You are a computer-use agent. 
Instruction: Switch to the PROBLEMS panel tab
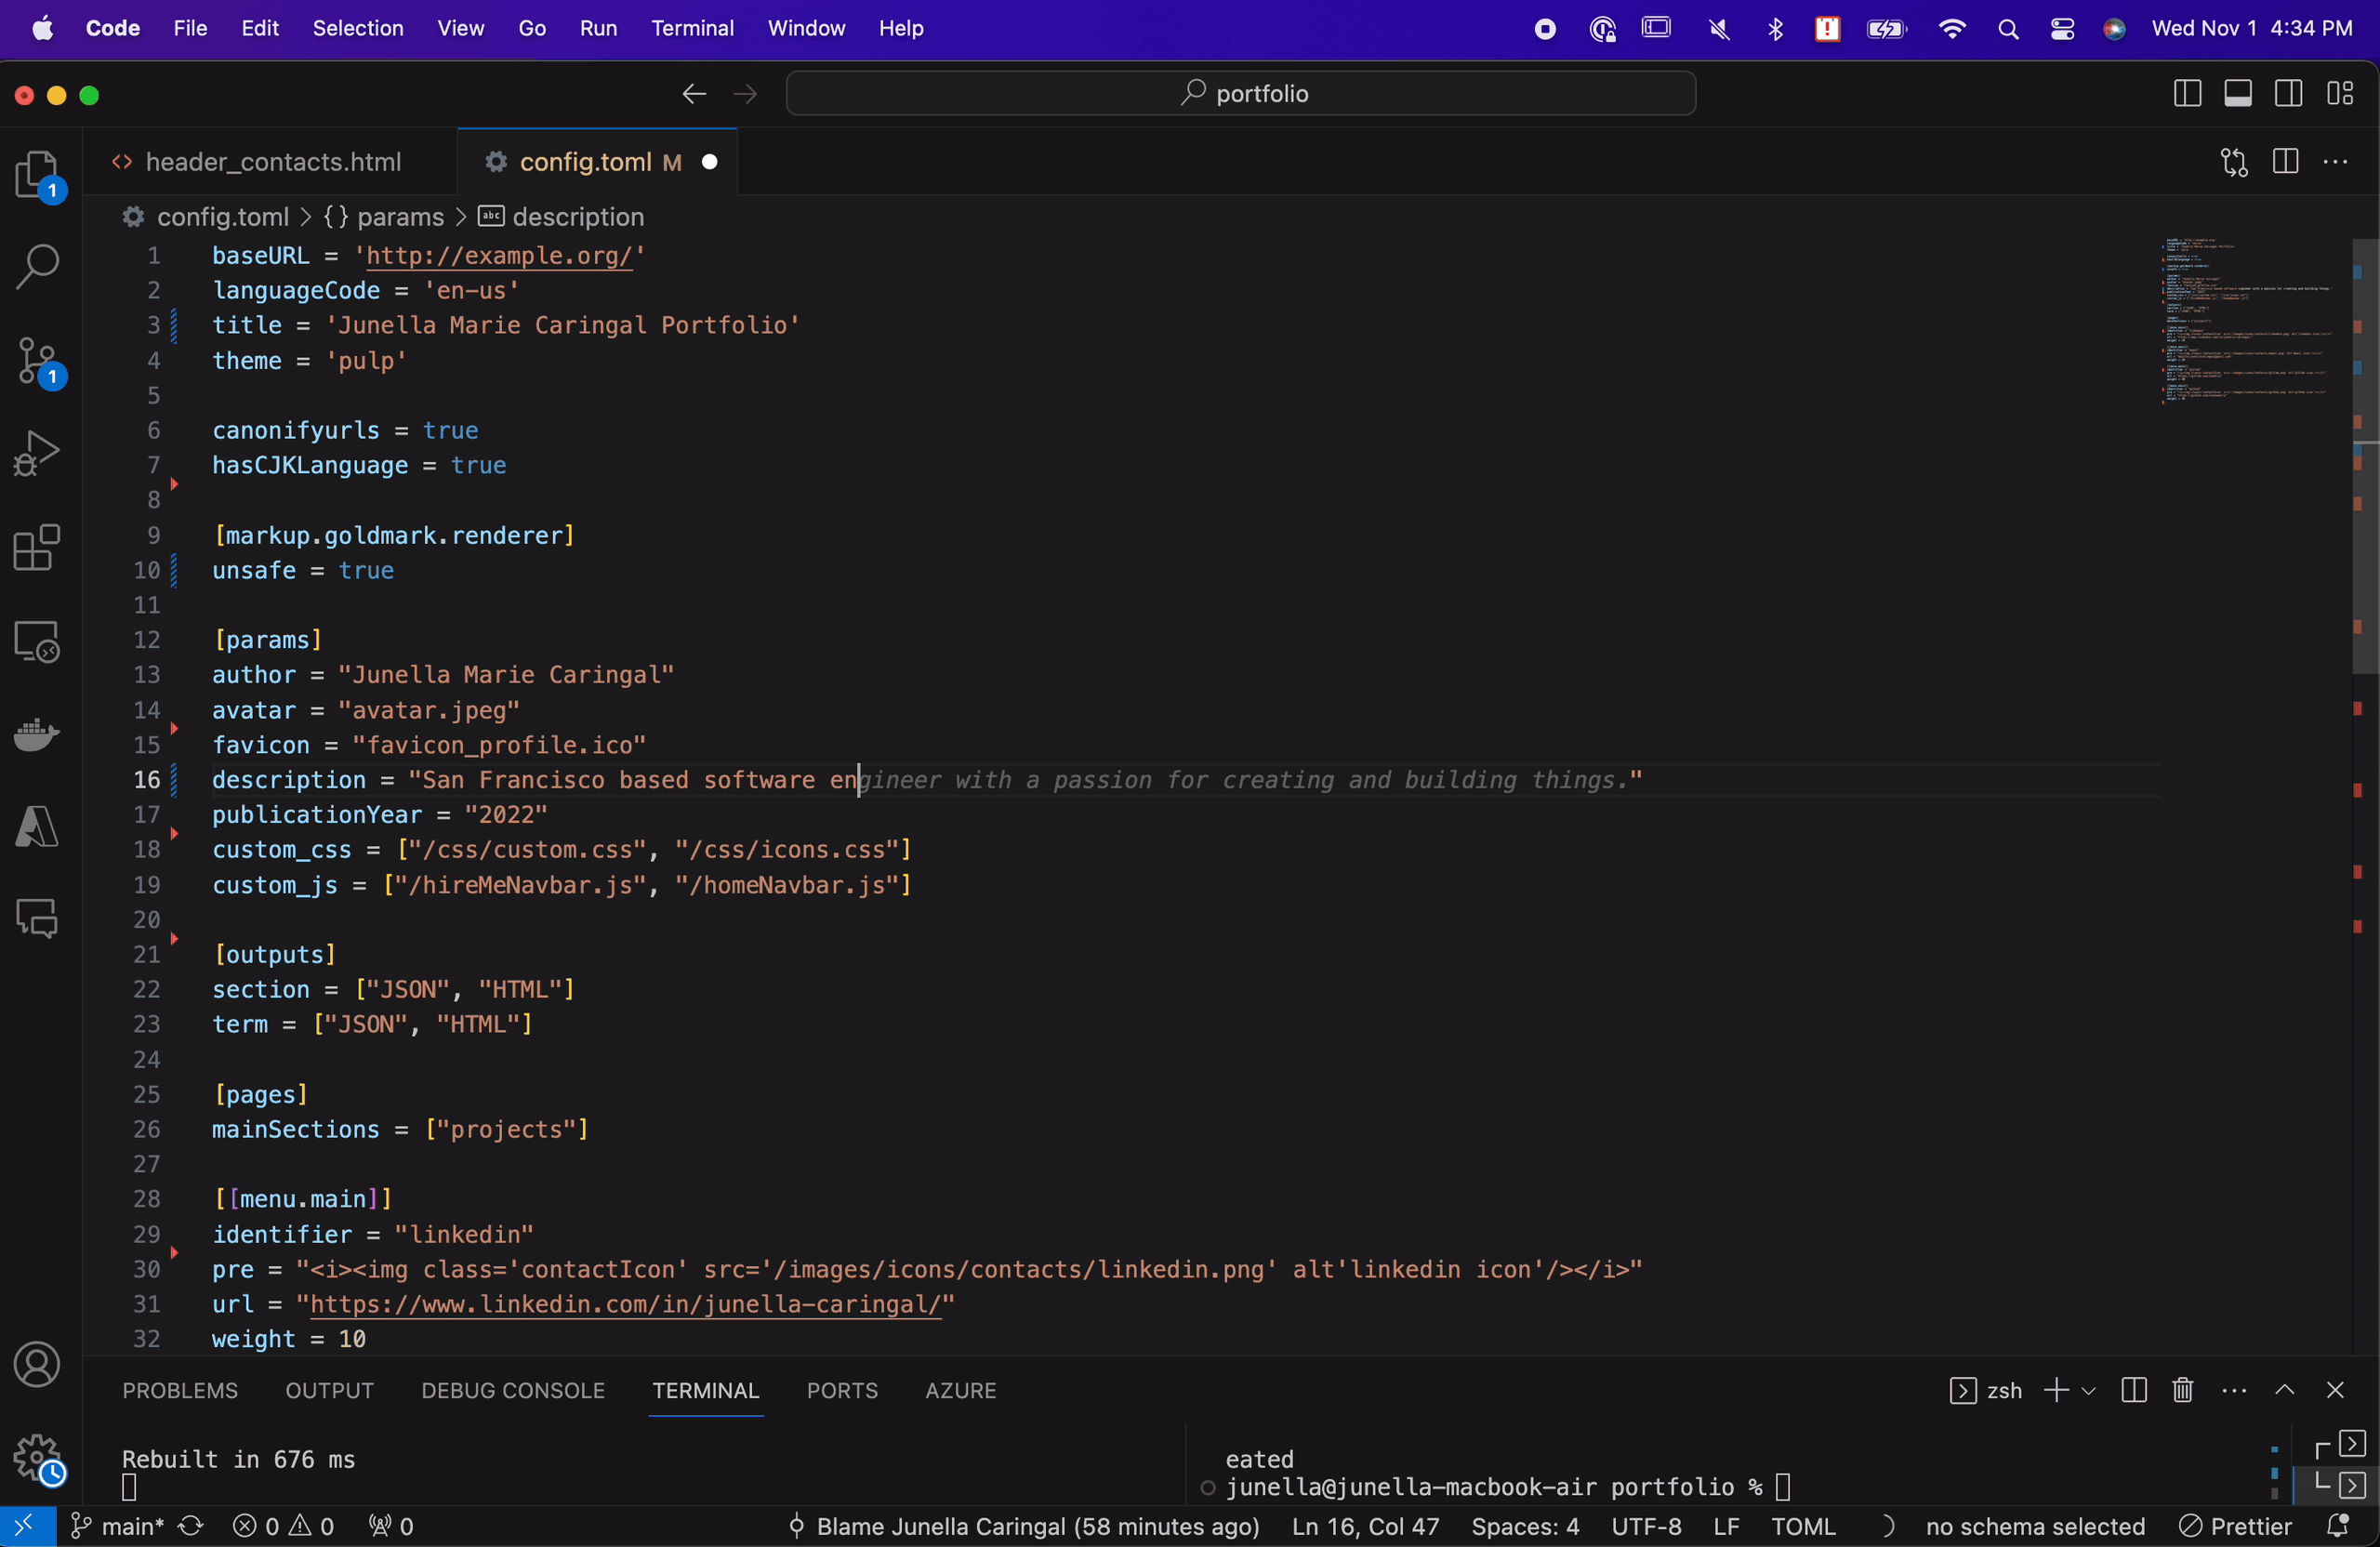(180, 1390)
